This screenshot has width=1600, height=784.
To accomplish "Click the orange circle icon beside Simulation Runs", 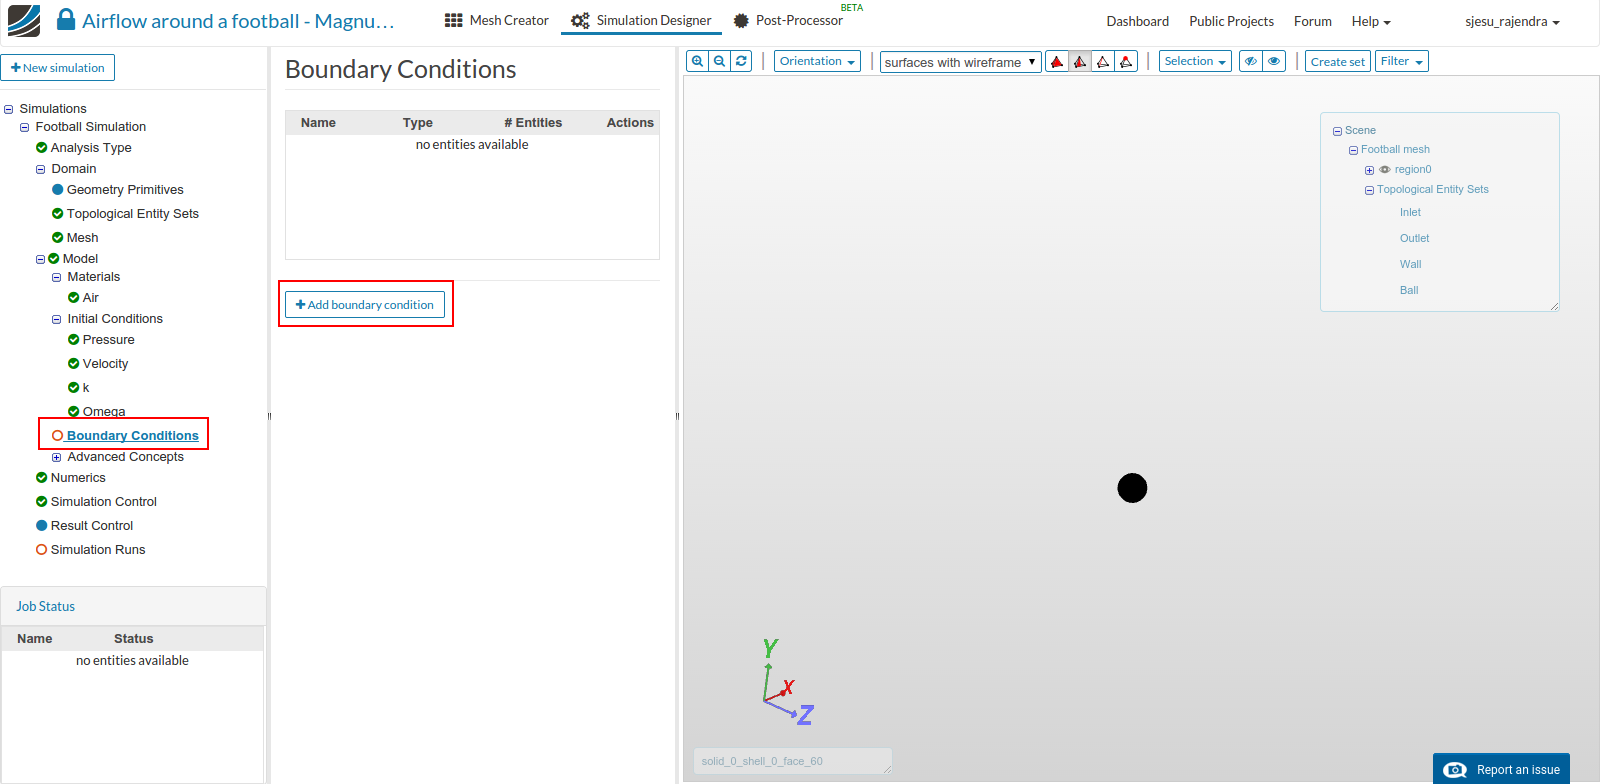I will (x=42, y=550).
